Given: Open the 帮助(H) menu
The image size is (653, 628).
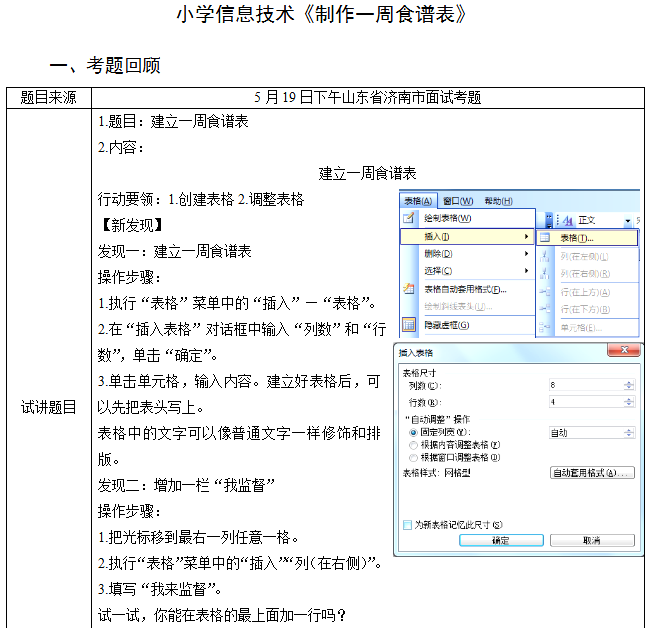Looking at the screenshot, I should (x=497, y=200).
